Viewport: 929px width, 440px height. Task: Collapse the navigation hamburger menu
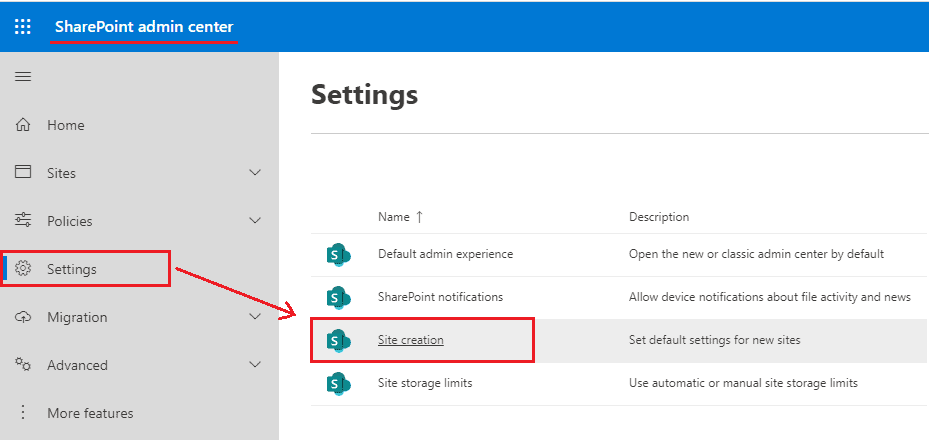[23, 77]
